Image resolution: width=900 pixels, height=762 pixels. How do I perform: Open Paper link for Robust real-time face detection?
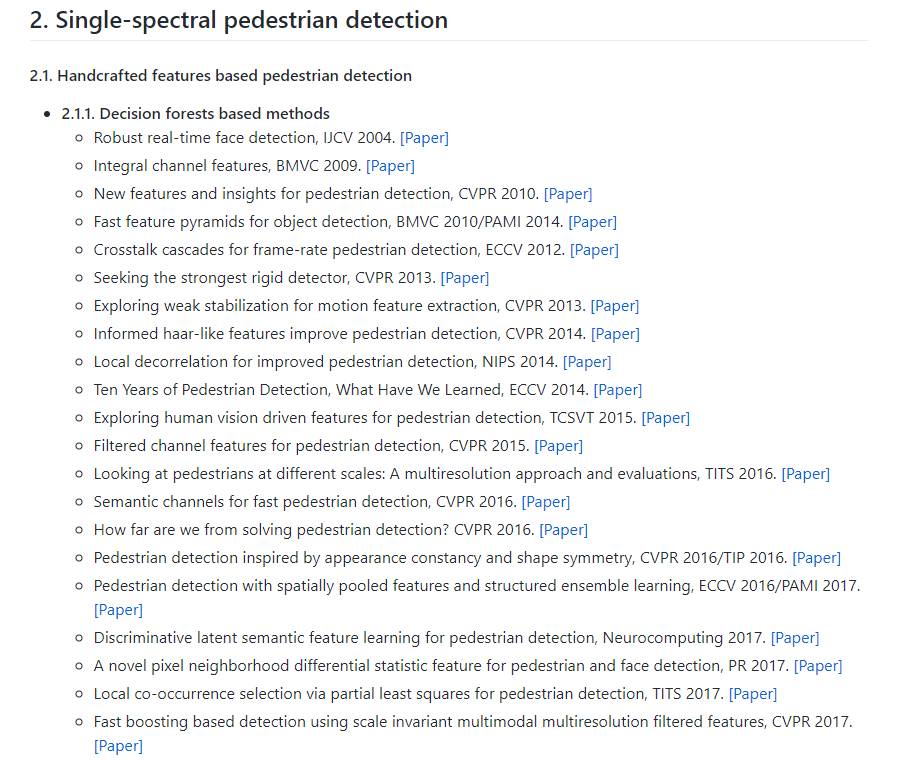coord(424,138)
